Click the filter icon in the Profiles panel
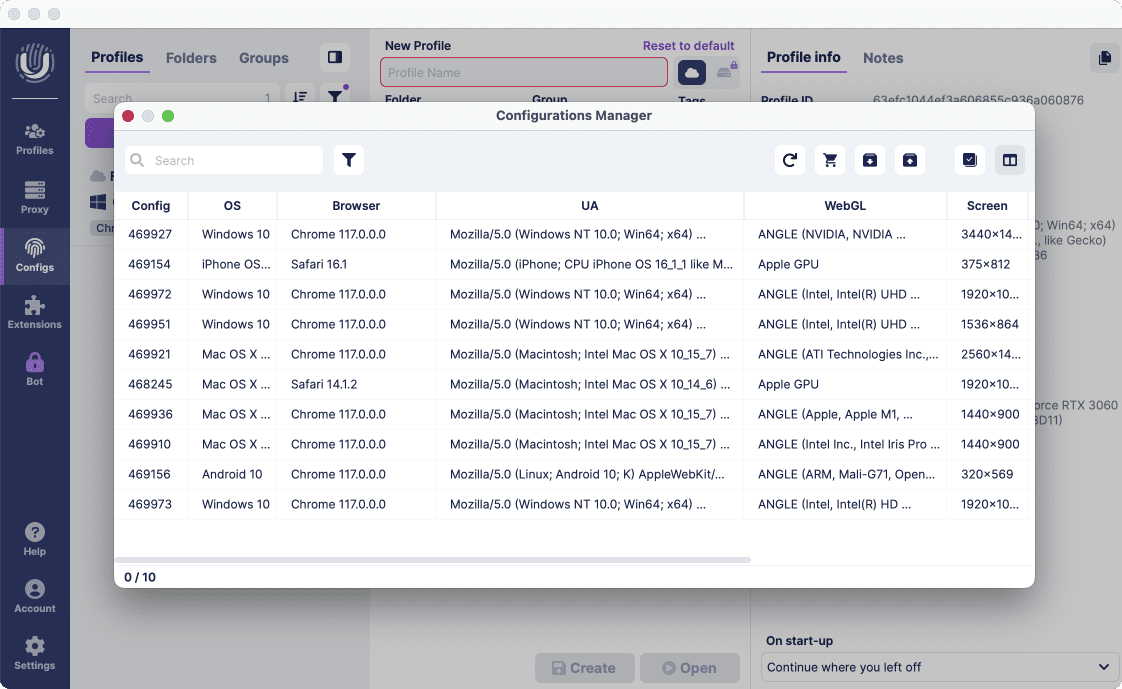Screen dimensions: 1122x689 [335, 97]
